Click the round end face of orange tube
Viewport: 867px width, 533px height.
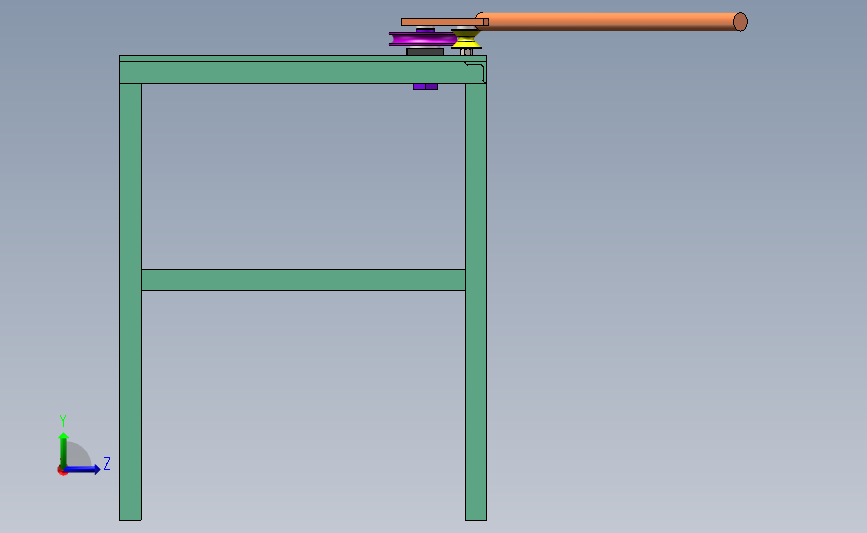[x=740, y=22]
